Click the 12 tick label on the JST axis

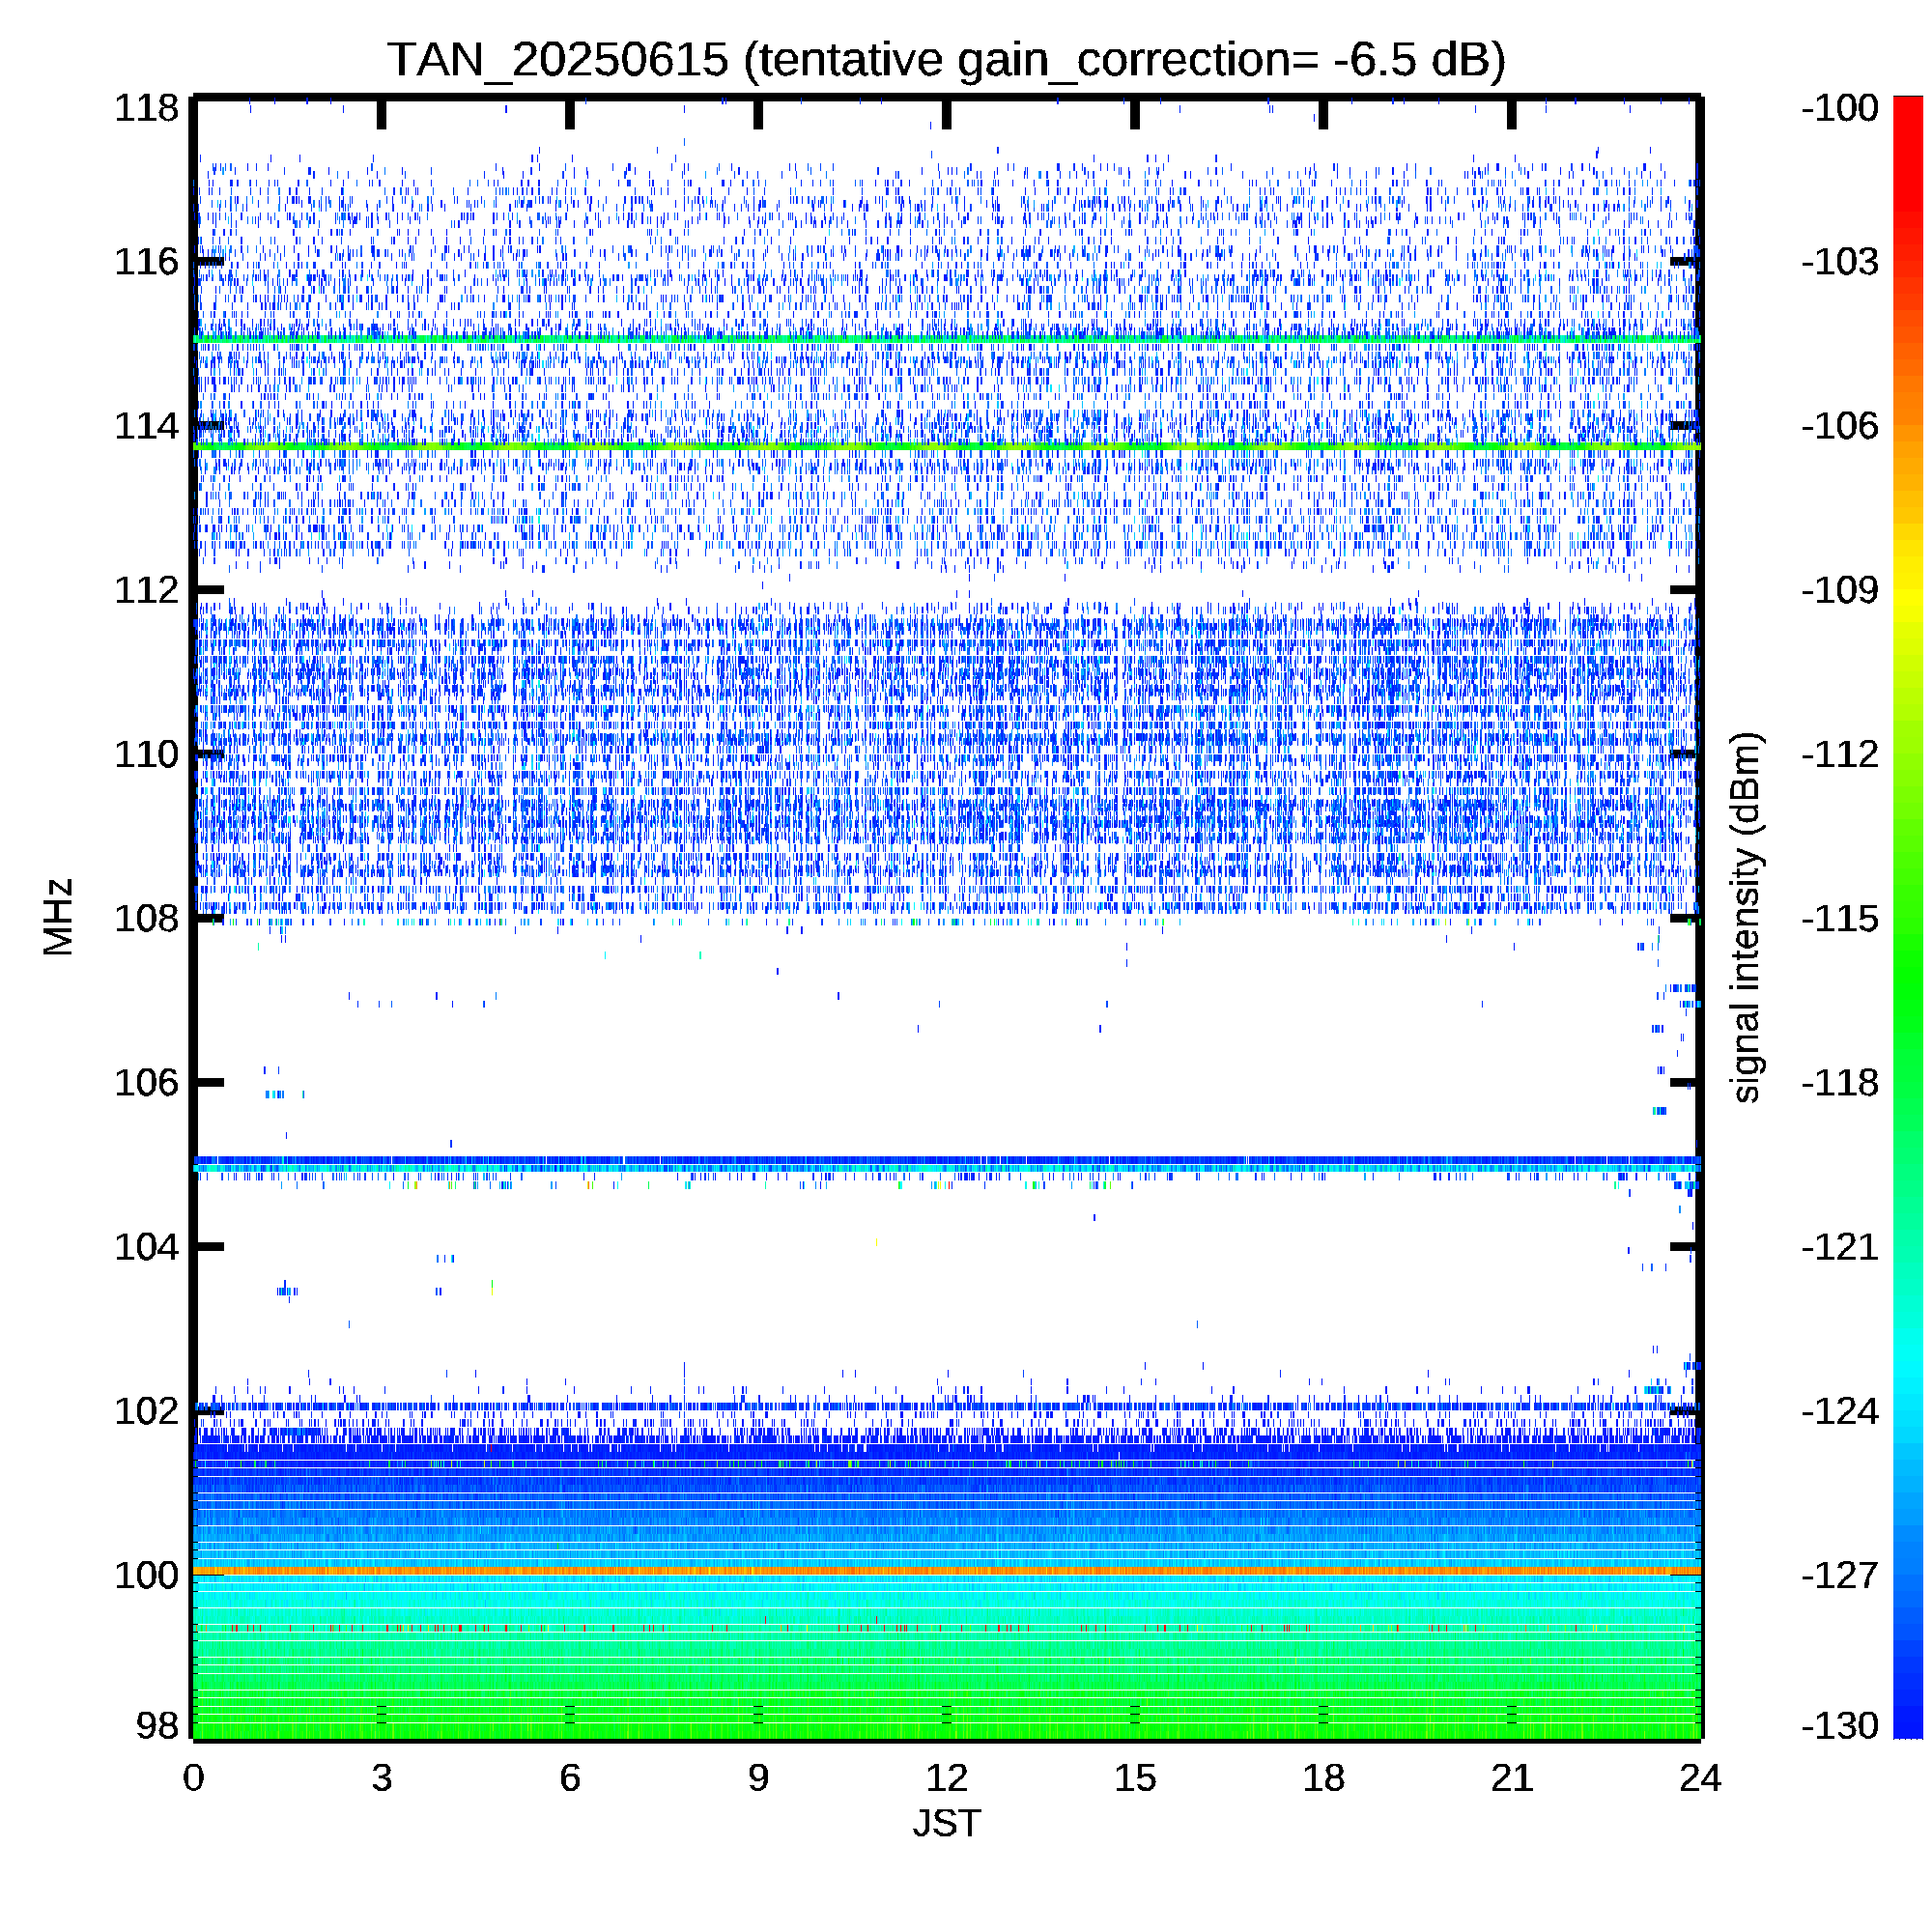point(946,1779)
